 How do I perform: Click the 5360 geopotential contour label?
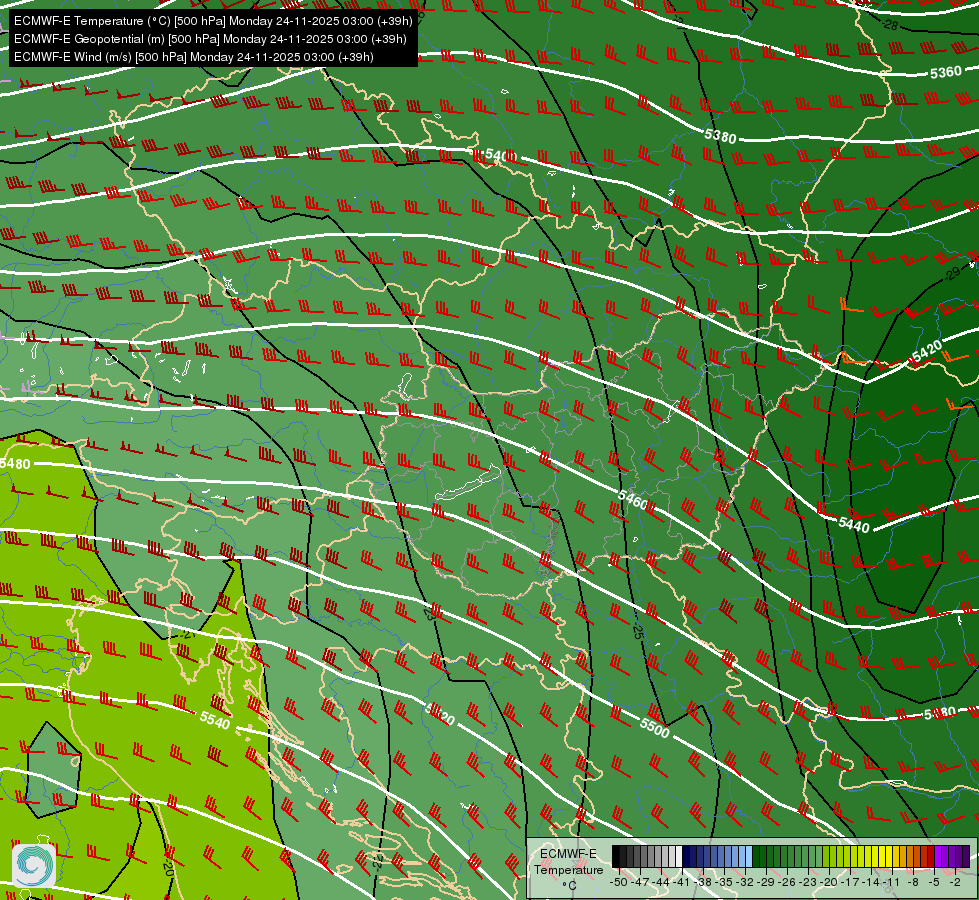[x=945, y=72]
